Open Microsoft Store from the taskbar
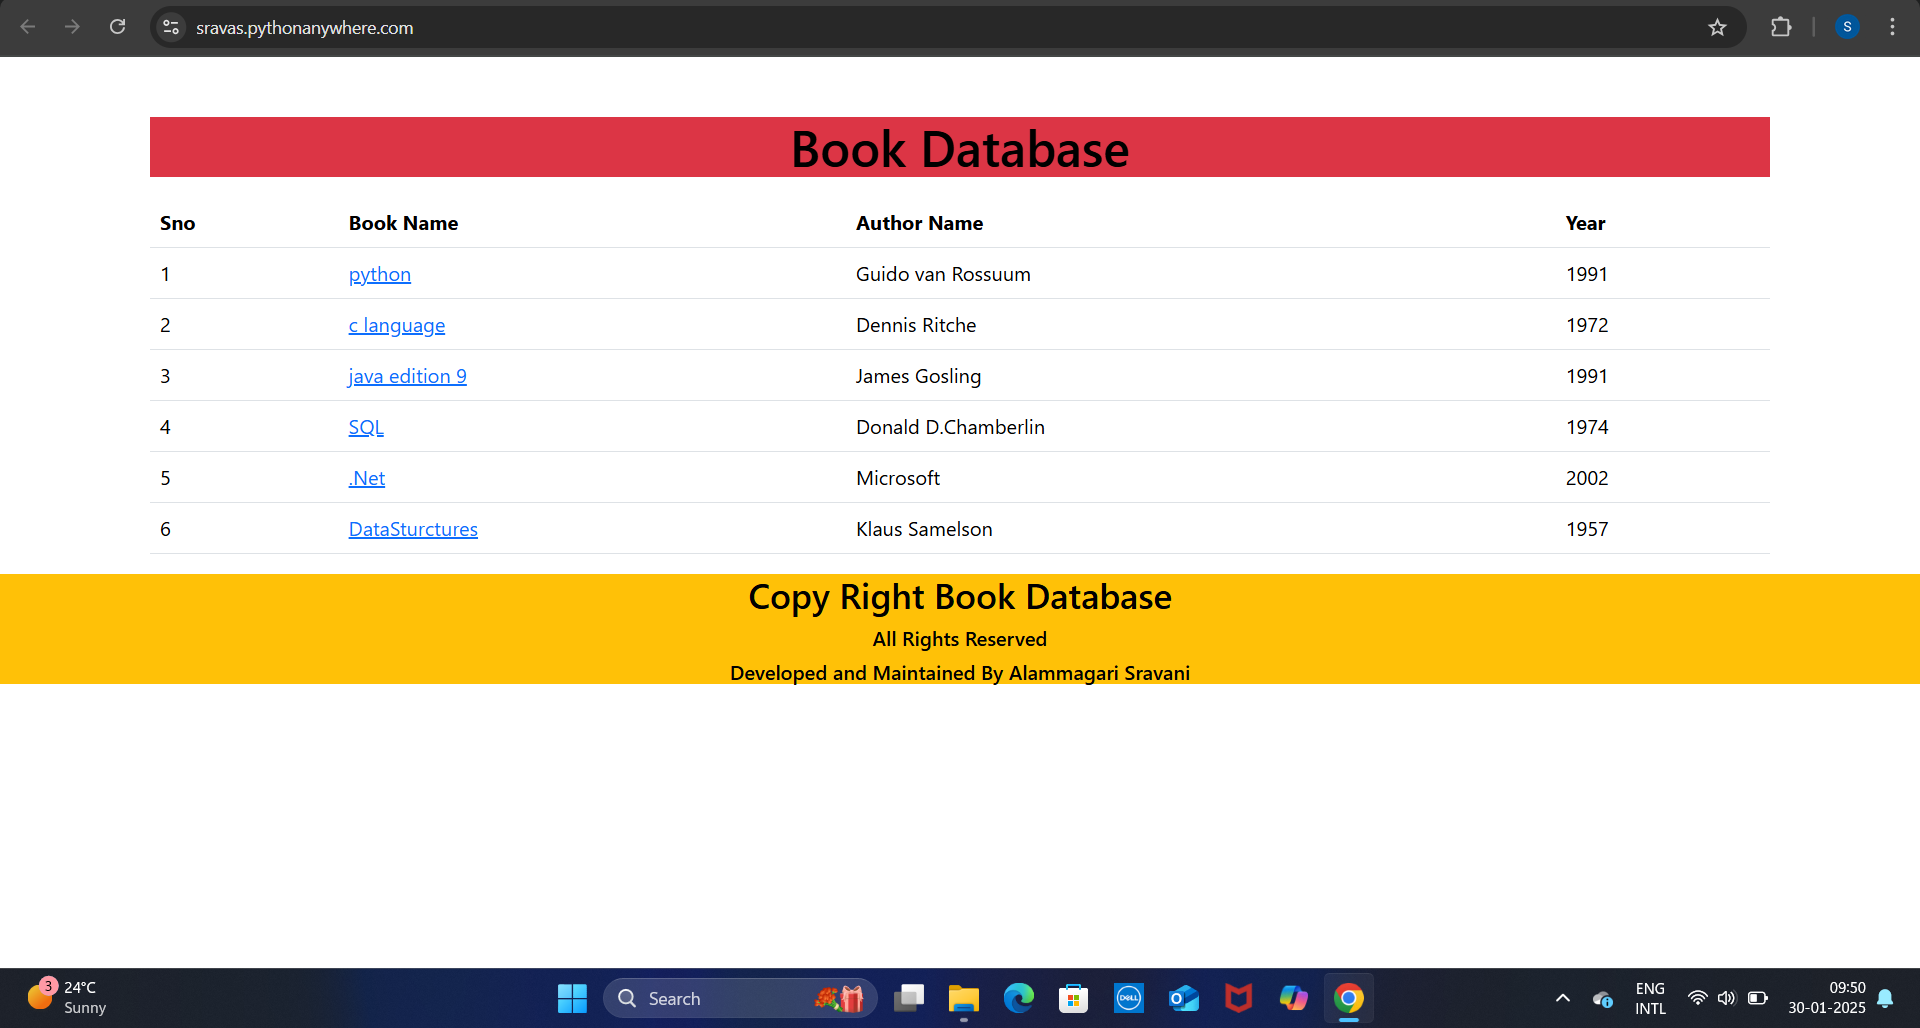The image size is (1920, 1028). click(x=1074, y=998)
